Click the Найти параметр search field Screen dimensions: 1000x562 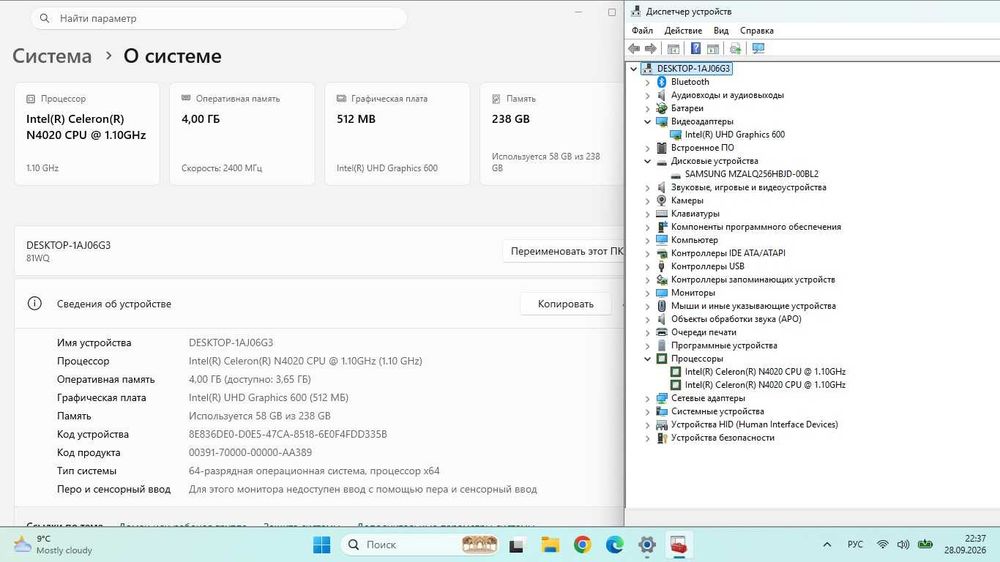(x=219, y=18)
